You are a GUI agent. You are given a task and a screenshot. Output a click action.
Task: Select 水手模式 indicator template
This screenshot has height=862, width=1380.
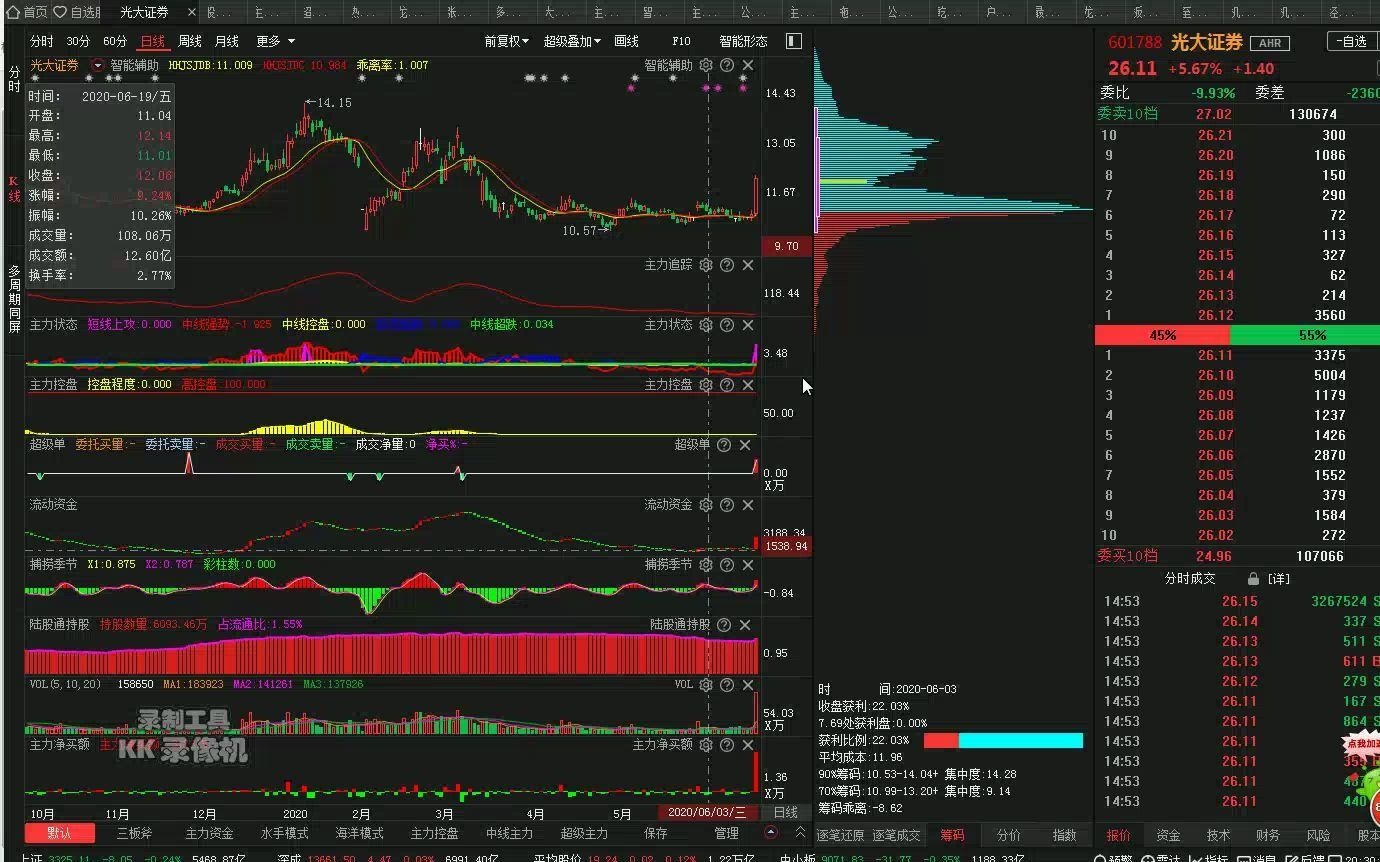coord(285,833)
